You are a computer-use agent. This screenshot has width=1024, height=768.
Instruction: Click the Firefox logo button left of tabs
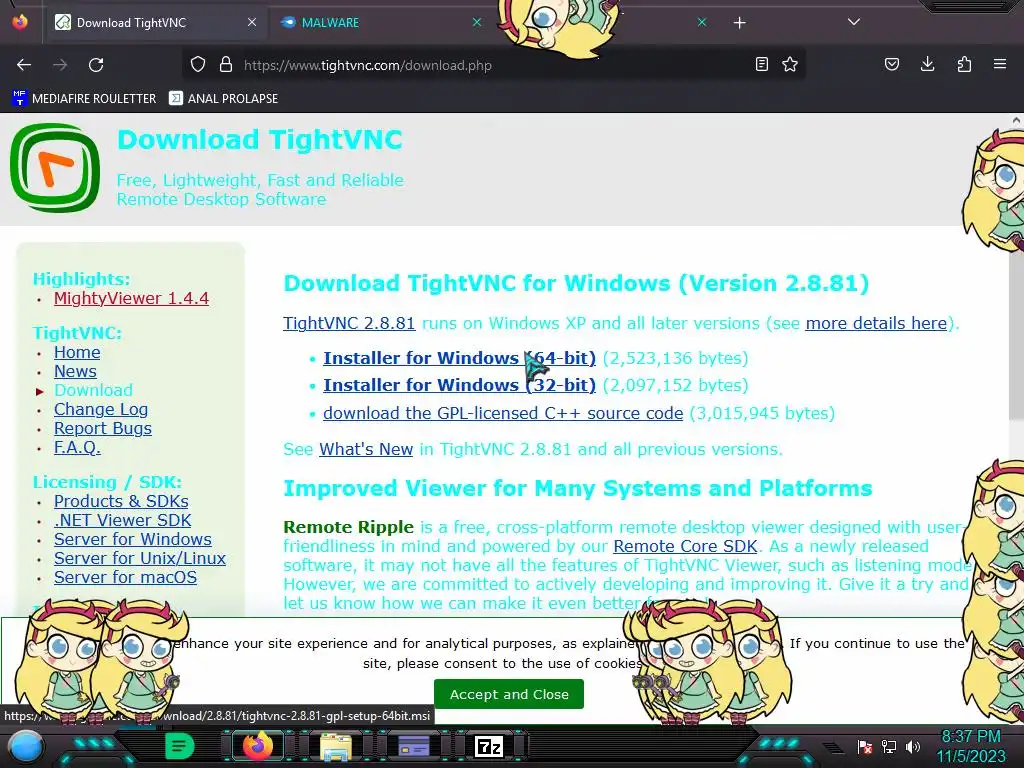(20, 22)
